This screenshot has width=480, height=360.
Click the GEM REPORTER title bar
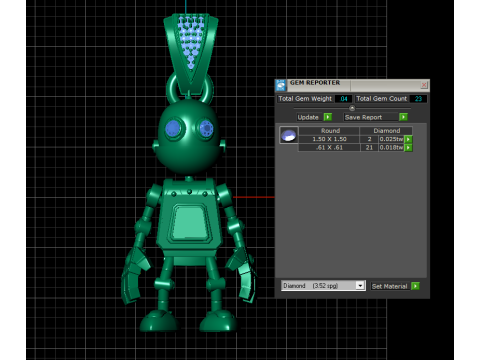coord(352,85)
